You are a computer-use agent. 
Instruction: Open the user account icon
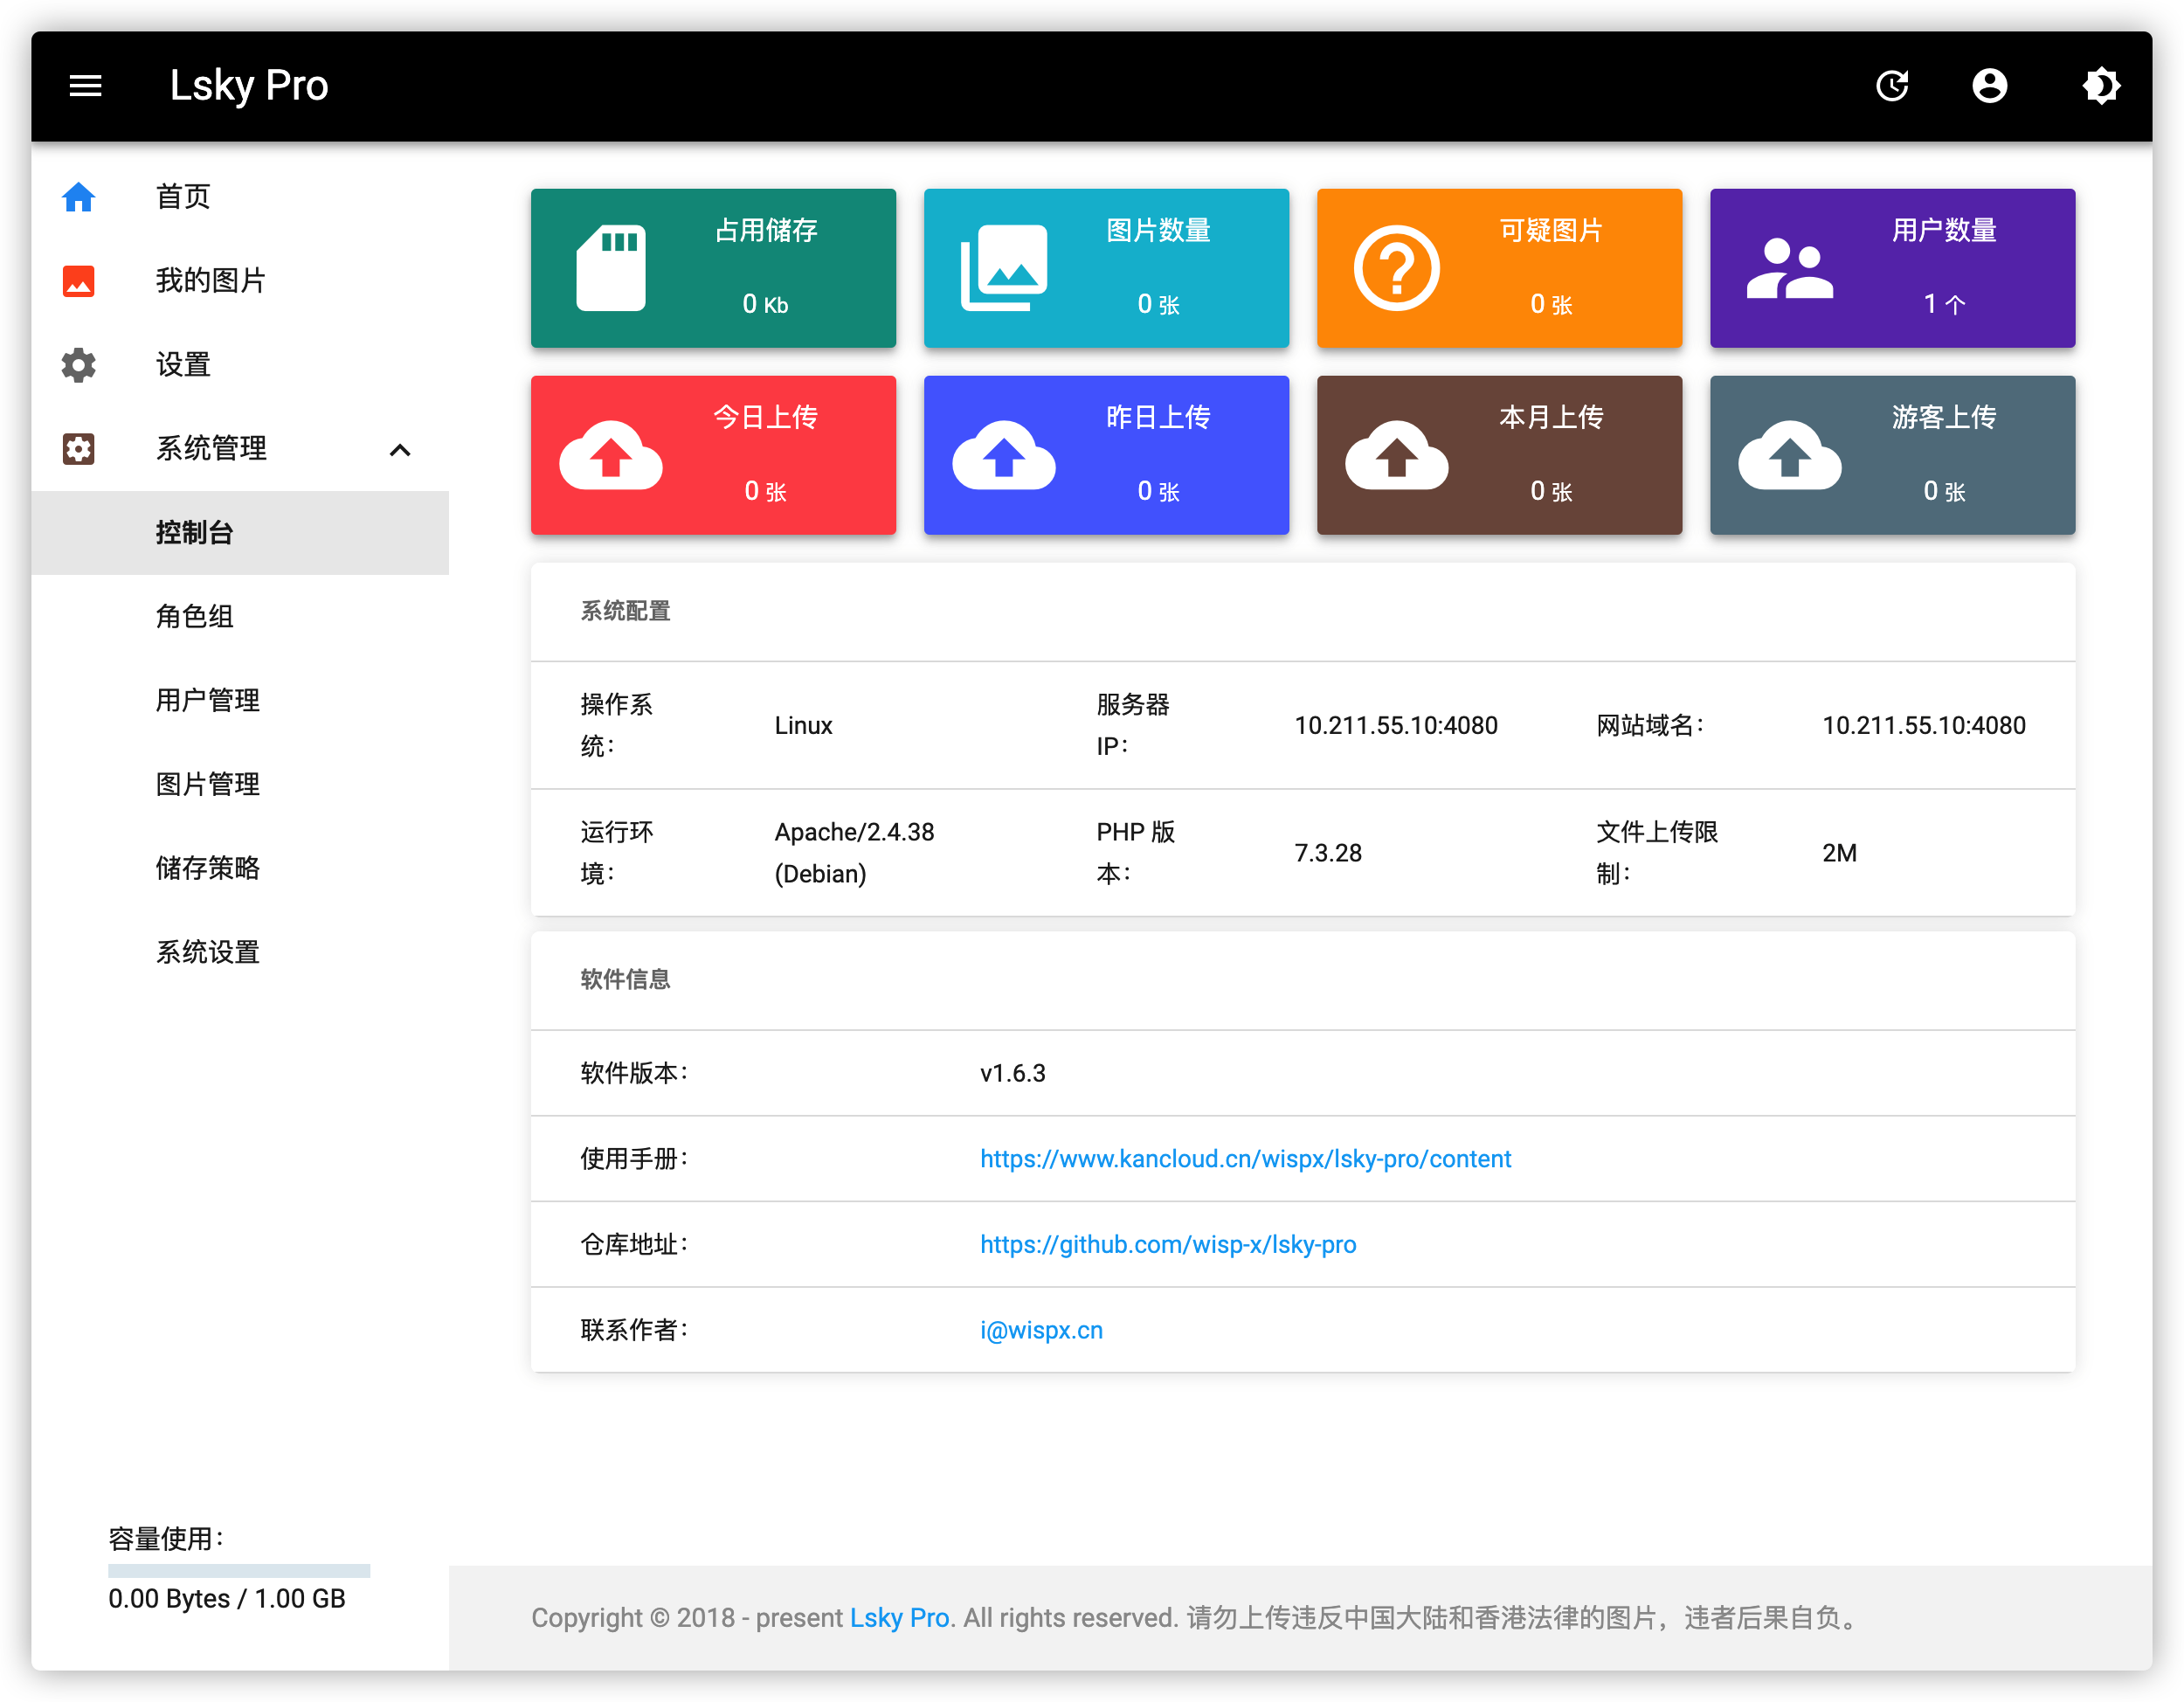tap(1990, 86)
